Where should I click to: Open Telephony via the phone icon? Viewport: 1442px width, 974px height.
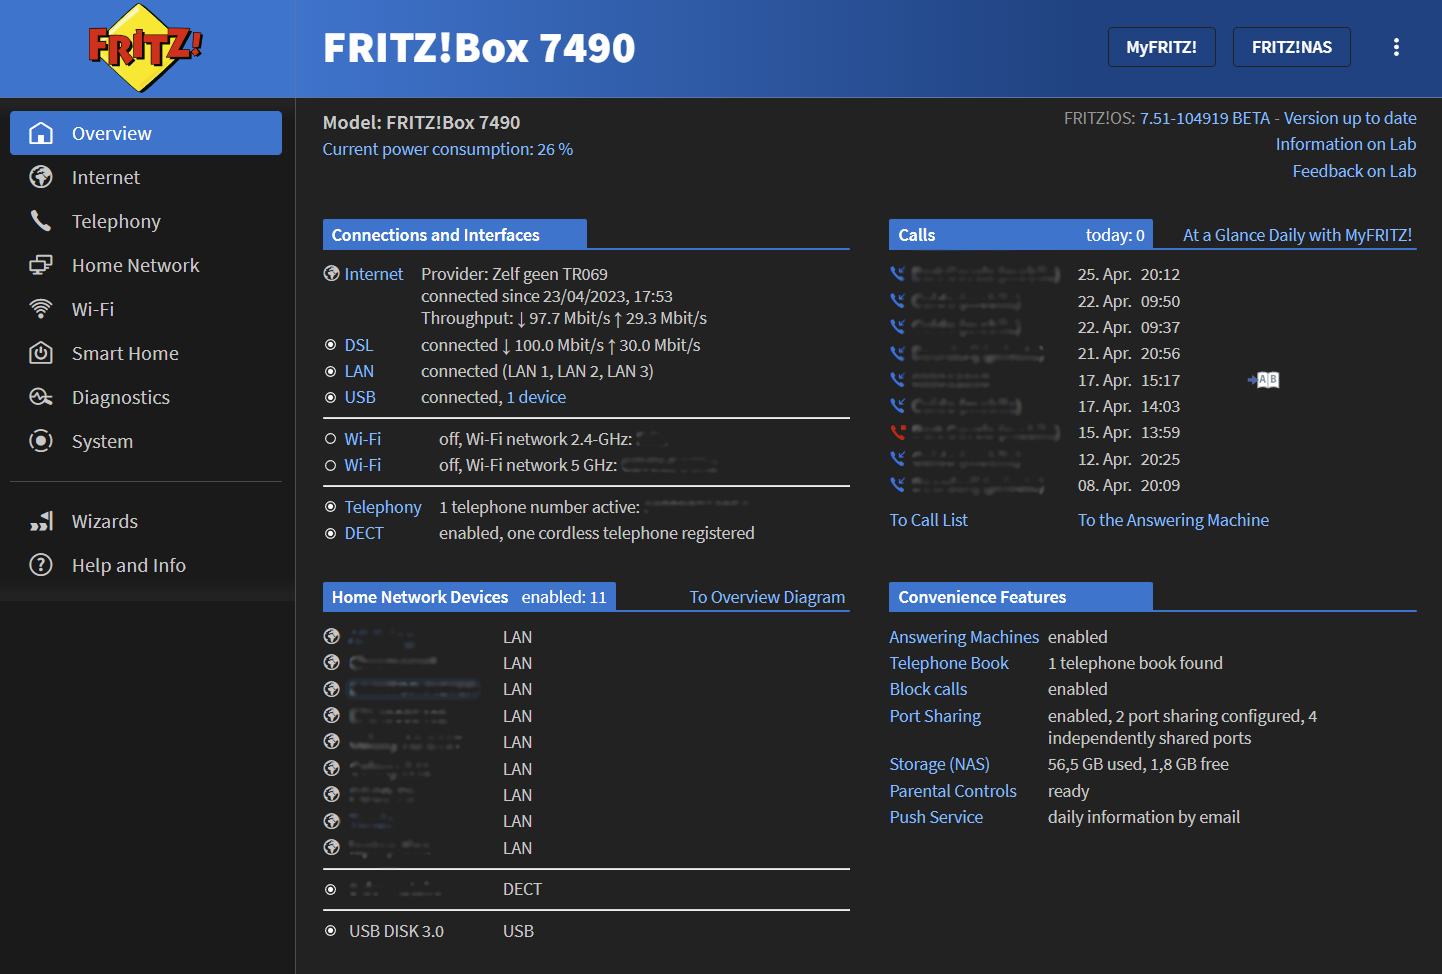pyautogui.click(x=40, y=221)
